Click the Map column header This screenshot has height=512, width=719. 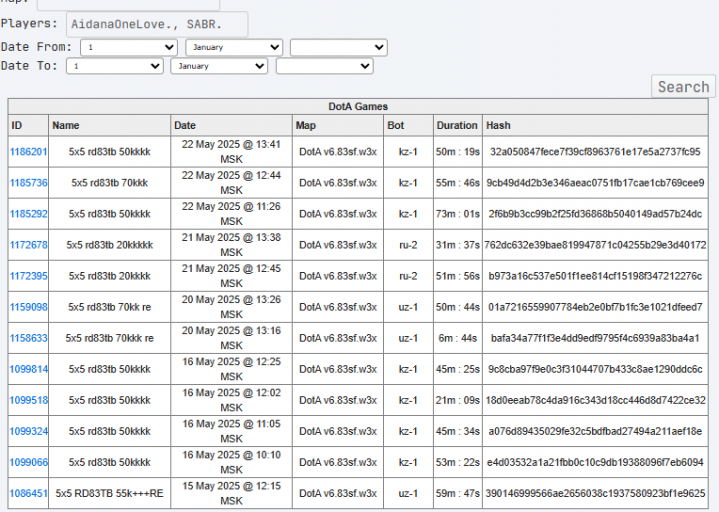coord(338,126)
